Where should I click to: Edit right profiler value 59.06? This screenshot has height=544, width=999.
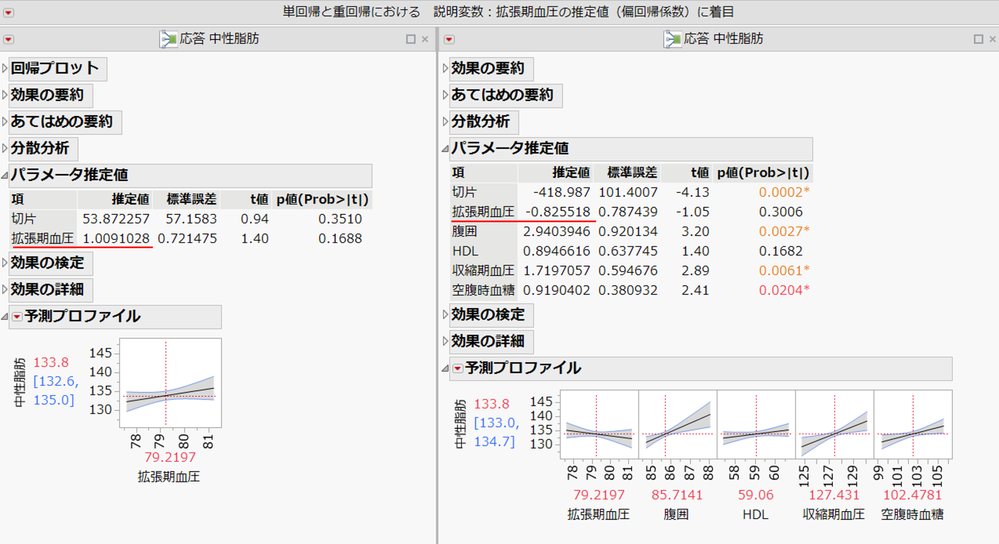[x=756, y=495]
